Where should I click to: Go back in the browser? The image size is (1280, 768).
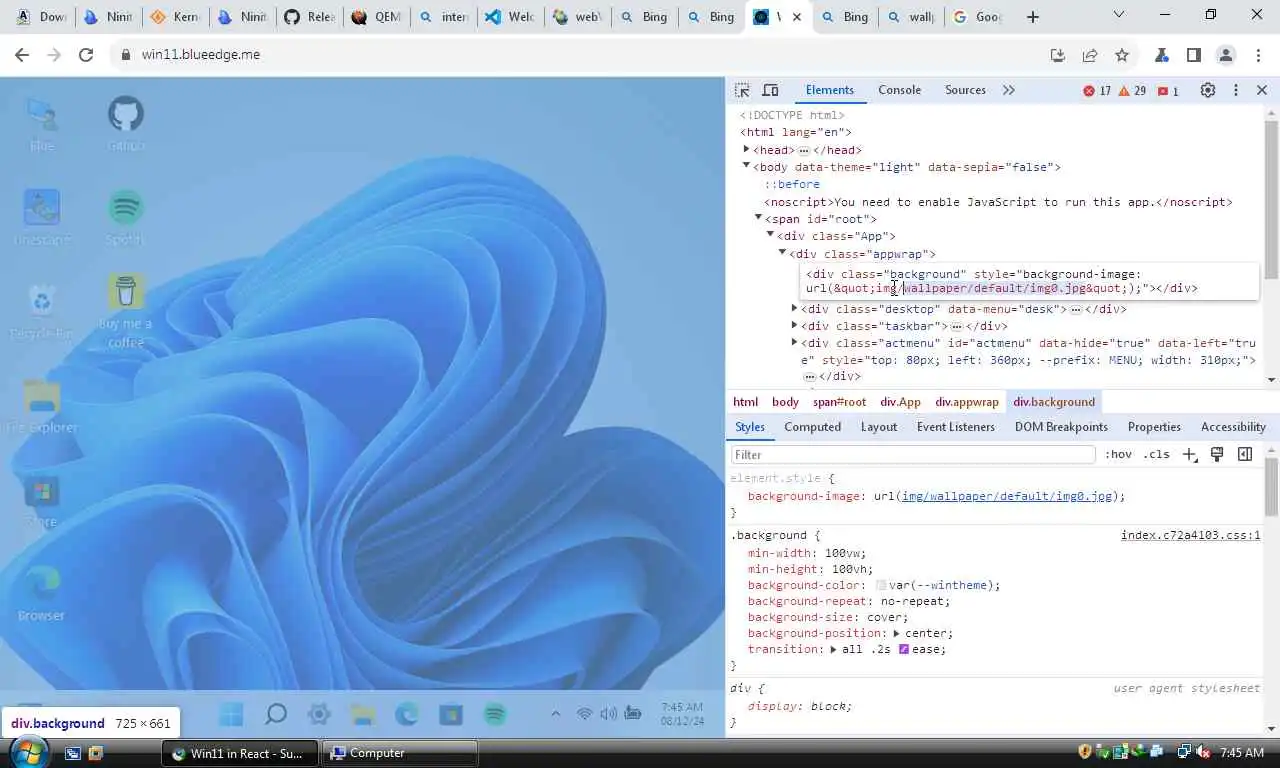(x=21, y=55)
